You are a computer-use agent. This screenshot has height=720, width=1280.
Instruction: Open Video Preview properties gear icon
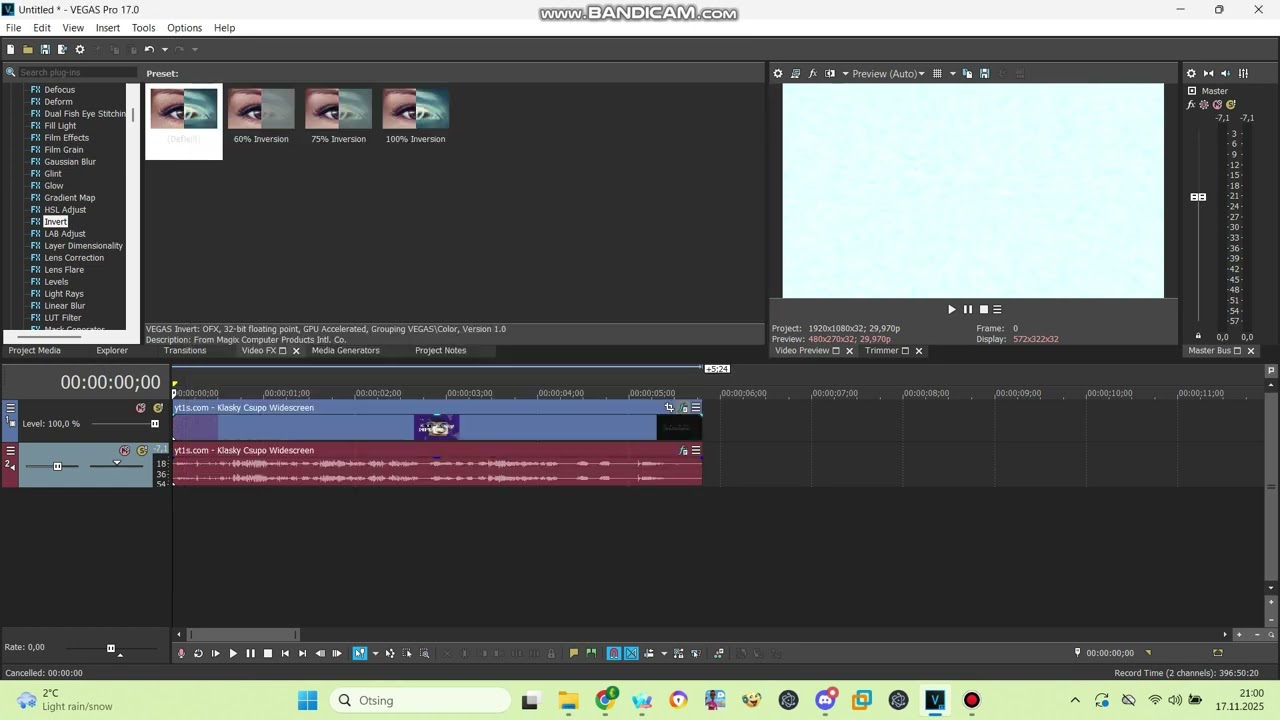[778, 73]
